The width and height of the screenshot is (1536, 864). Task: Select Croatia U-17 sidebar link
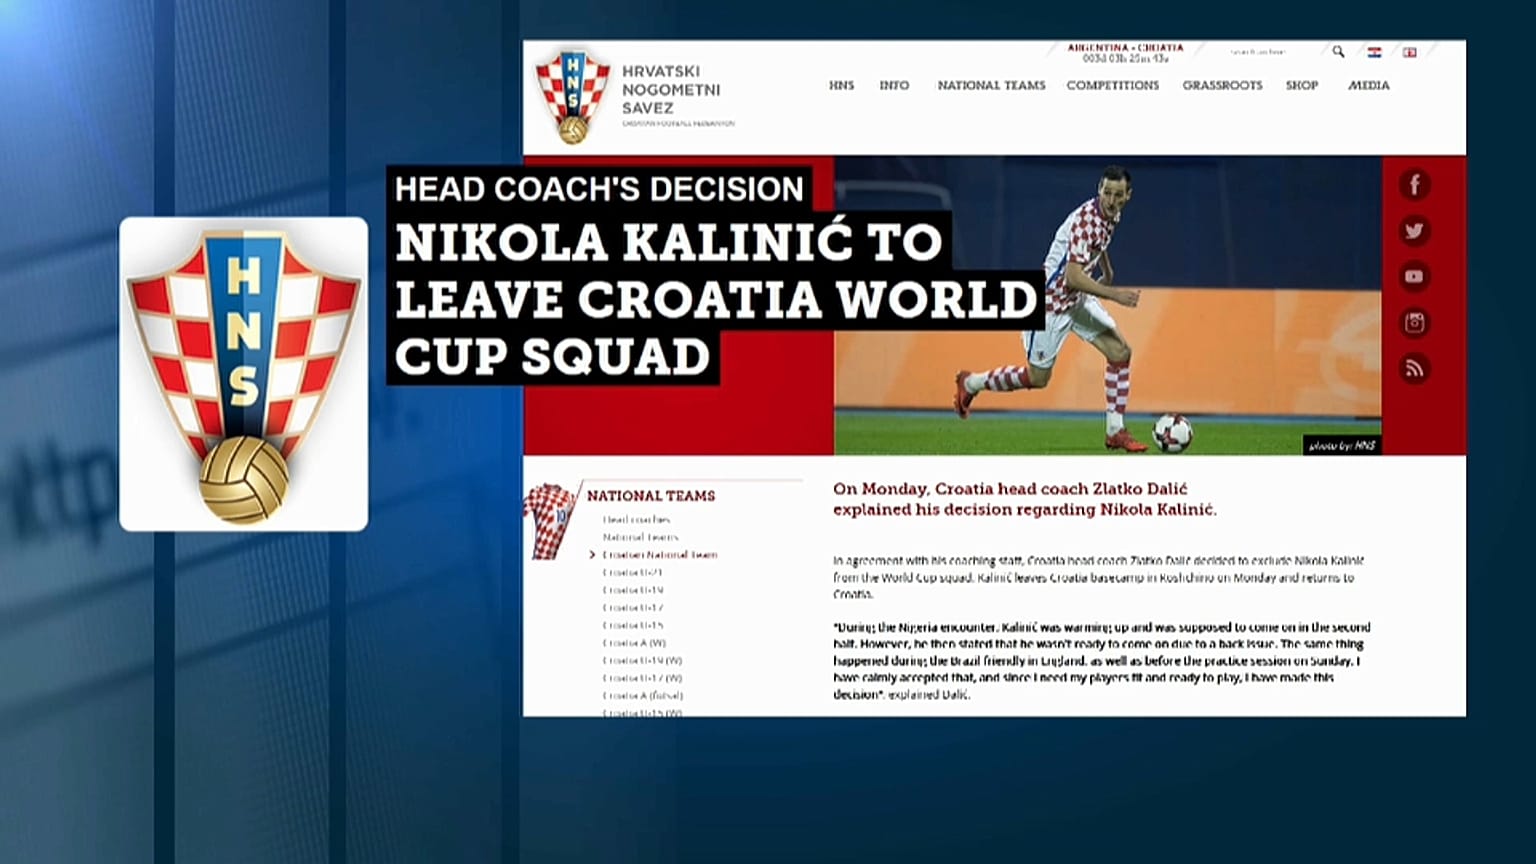point(632,608)
